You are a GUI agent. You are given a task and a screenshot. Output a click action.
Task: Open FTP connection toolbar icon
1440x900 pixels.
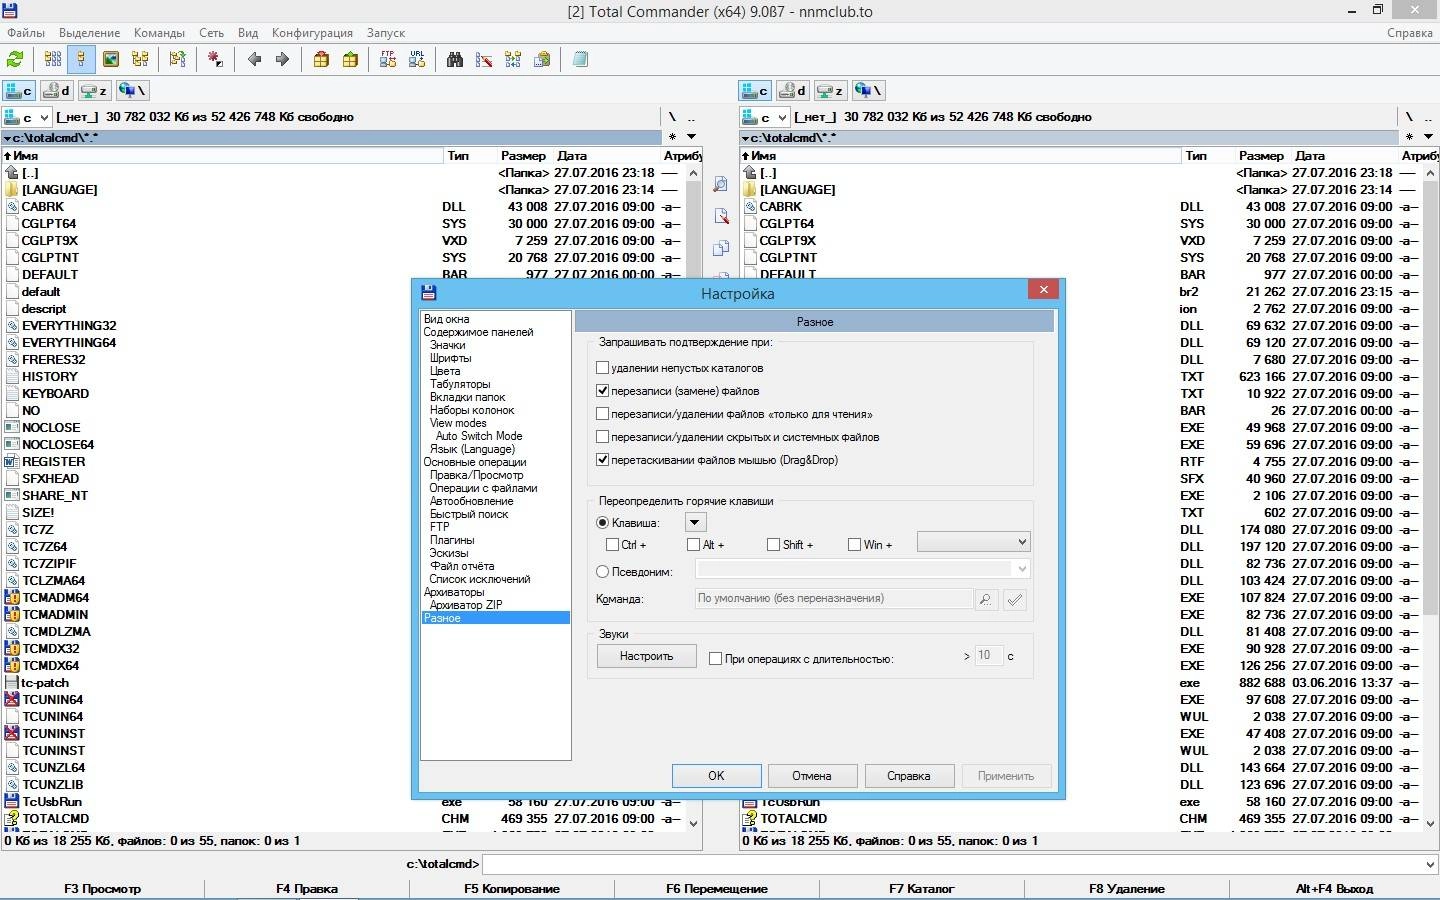pos(388,60)
